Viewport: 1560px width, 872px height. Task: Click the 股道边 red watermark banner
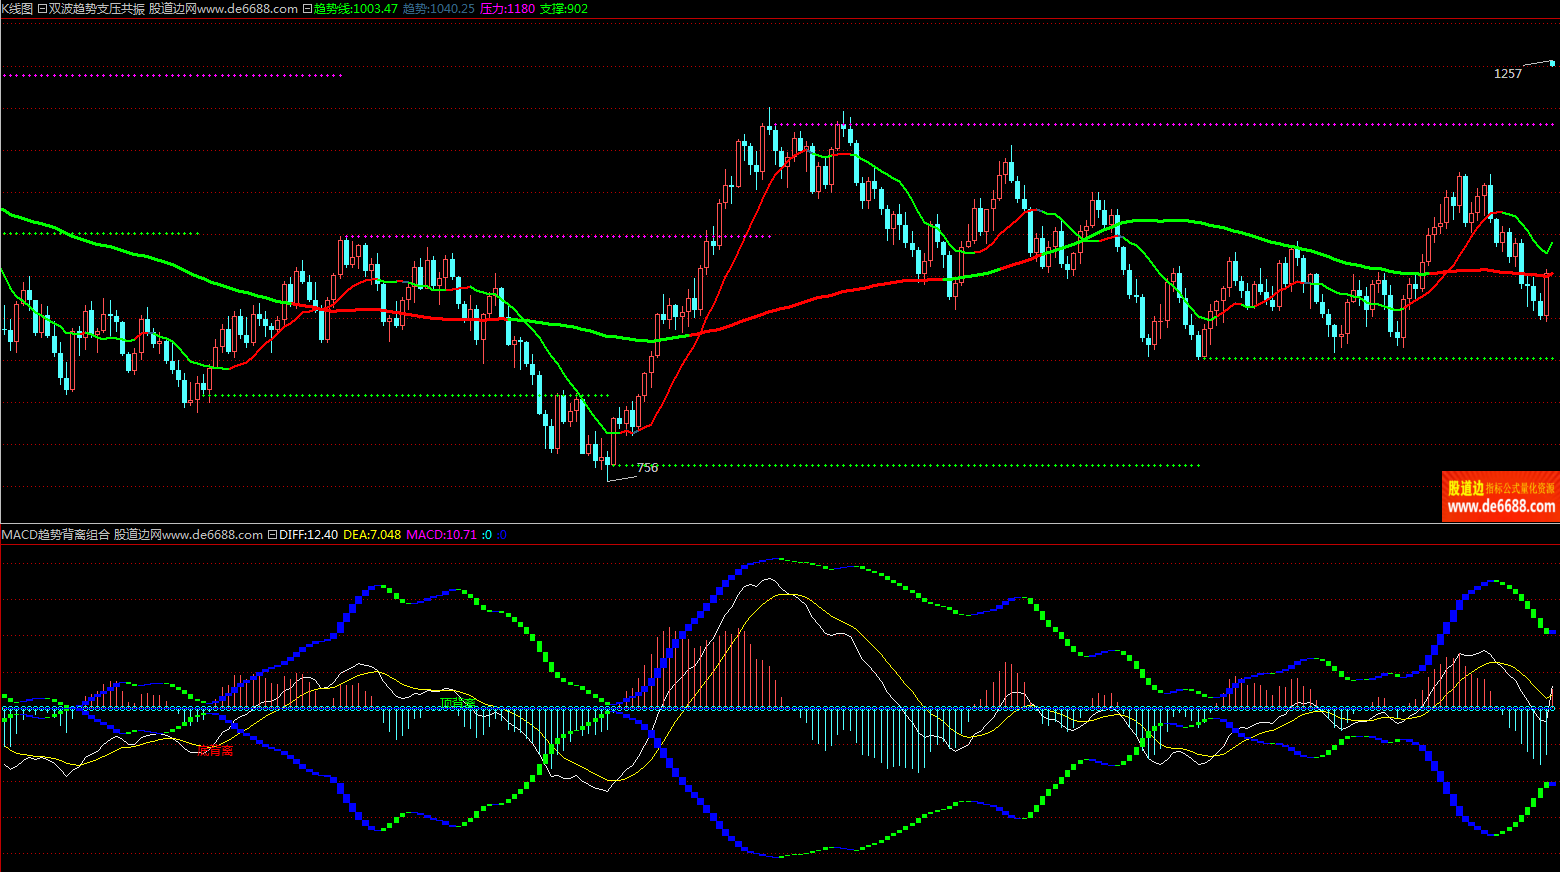1500,496
